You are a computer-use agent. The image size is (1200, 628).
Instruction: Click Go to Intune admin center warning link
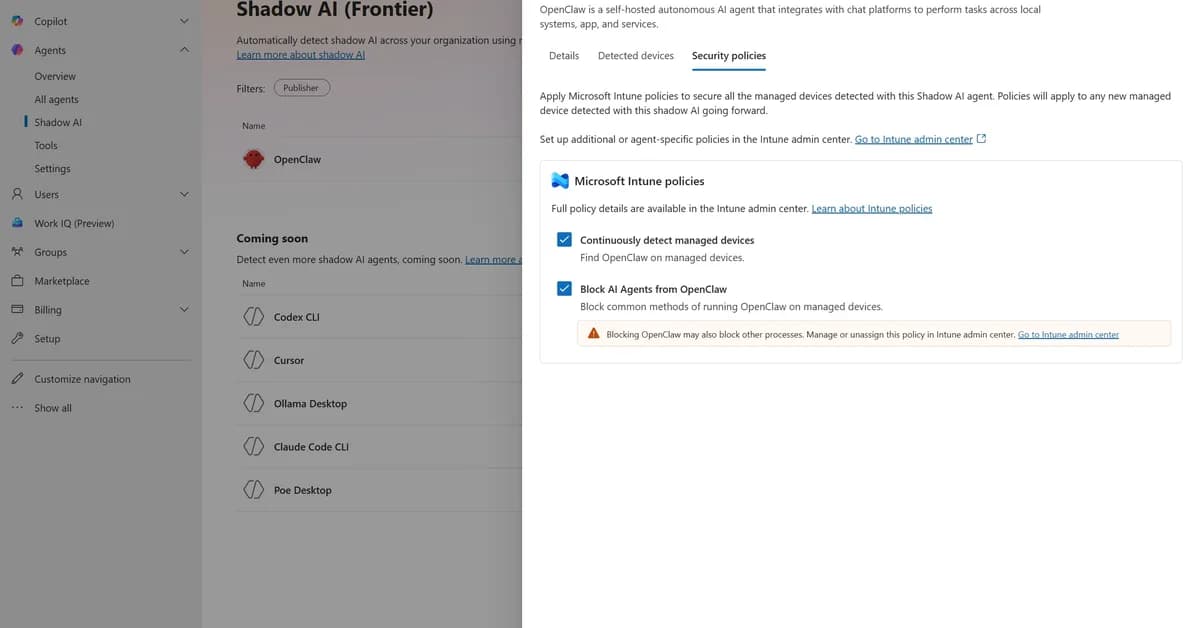tap(1068, 334)
